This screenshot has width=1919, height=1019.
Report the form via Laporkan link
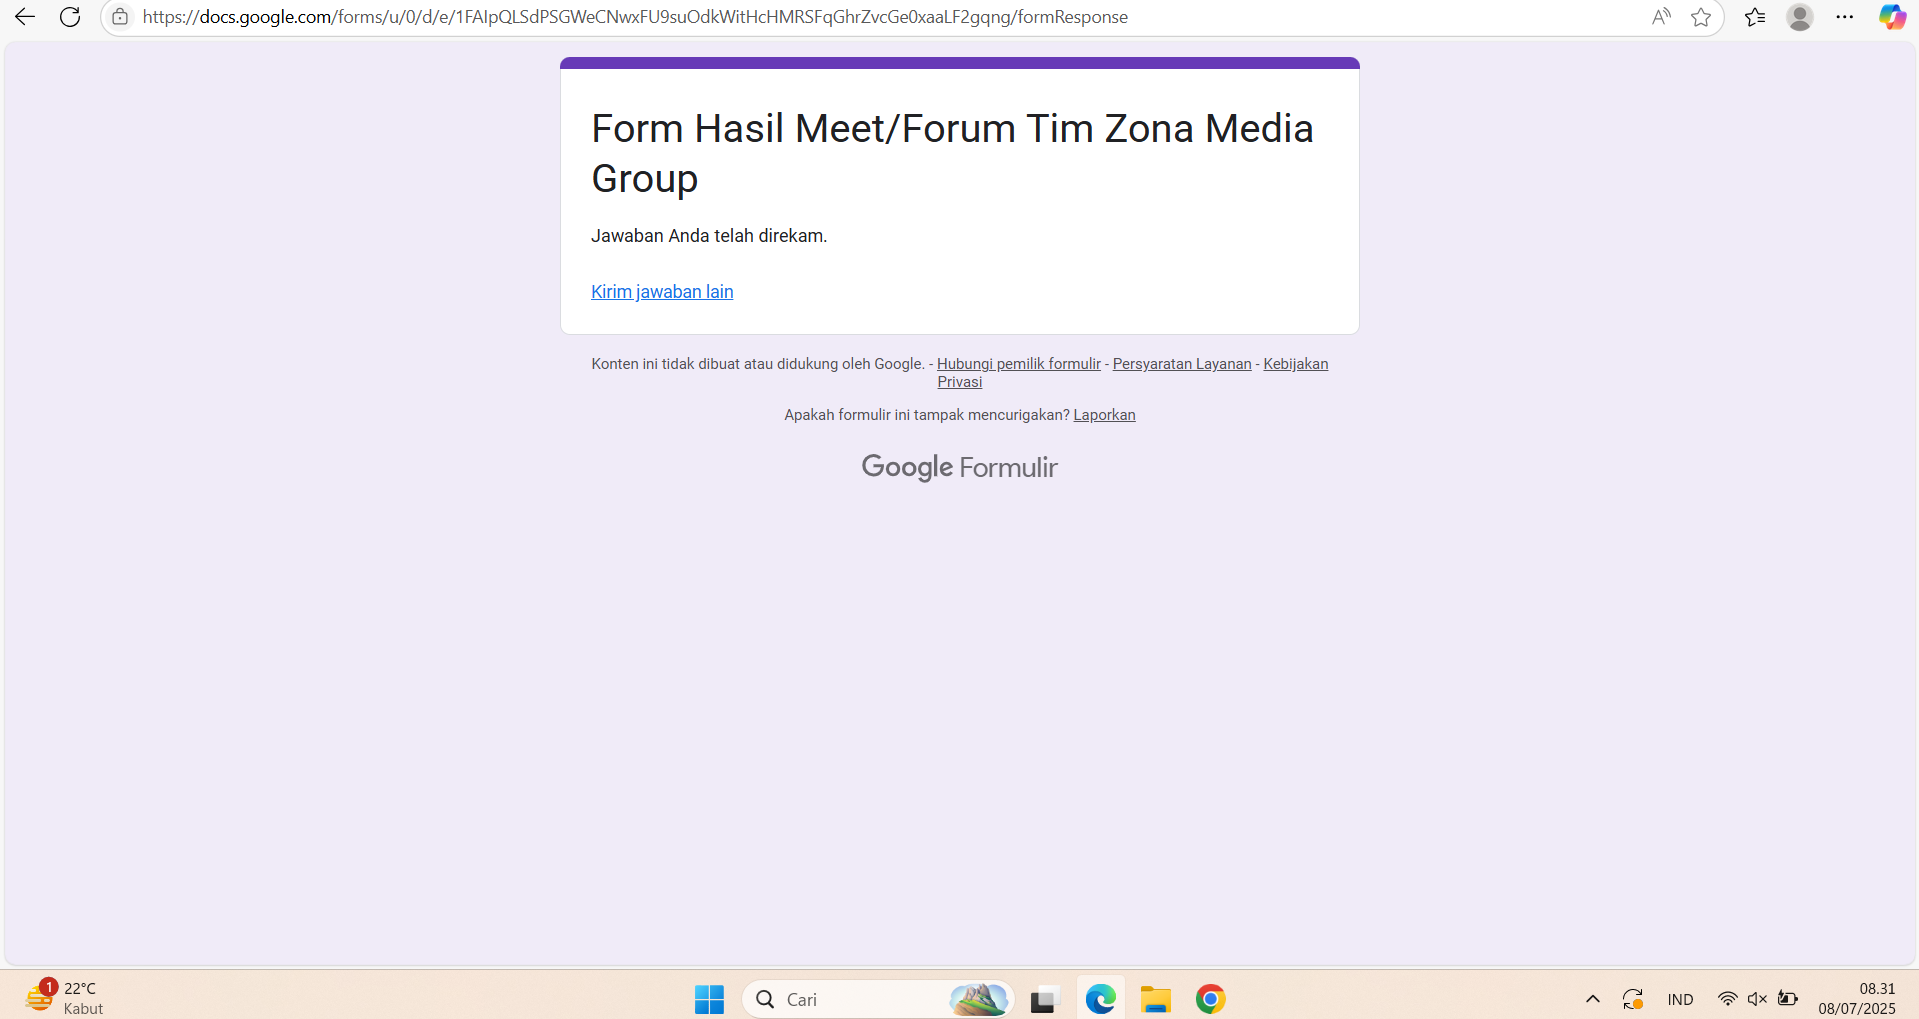(1104, 414)
